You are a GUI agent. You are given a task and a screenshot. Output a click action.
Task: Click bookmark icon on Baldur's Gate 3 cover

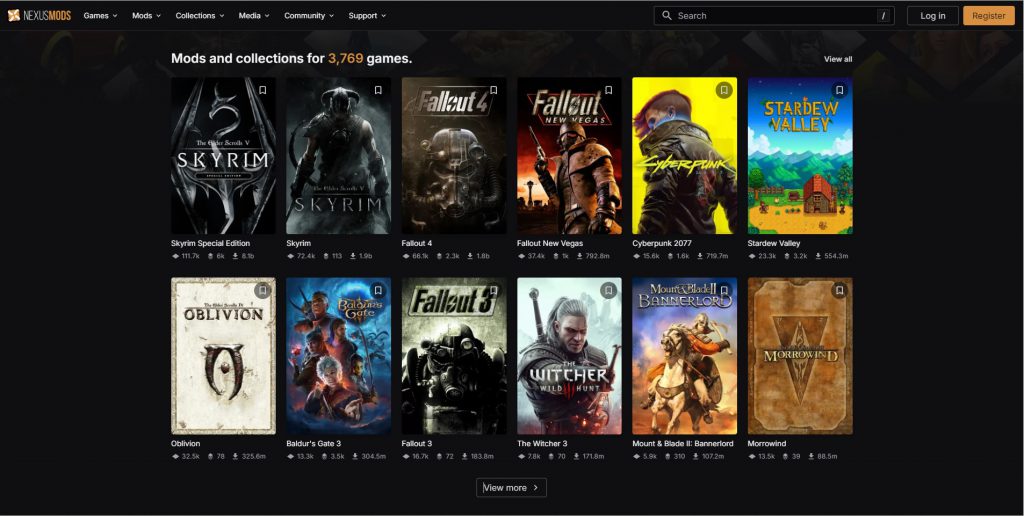click(378, 290)
